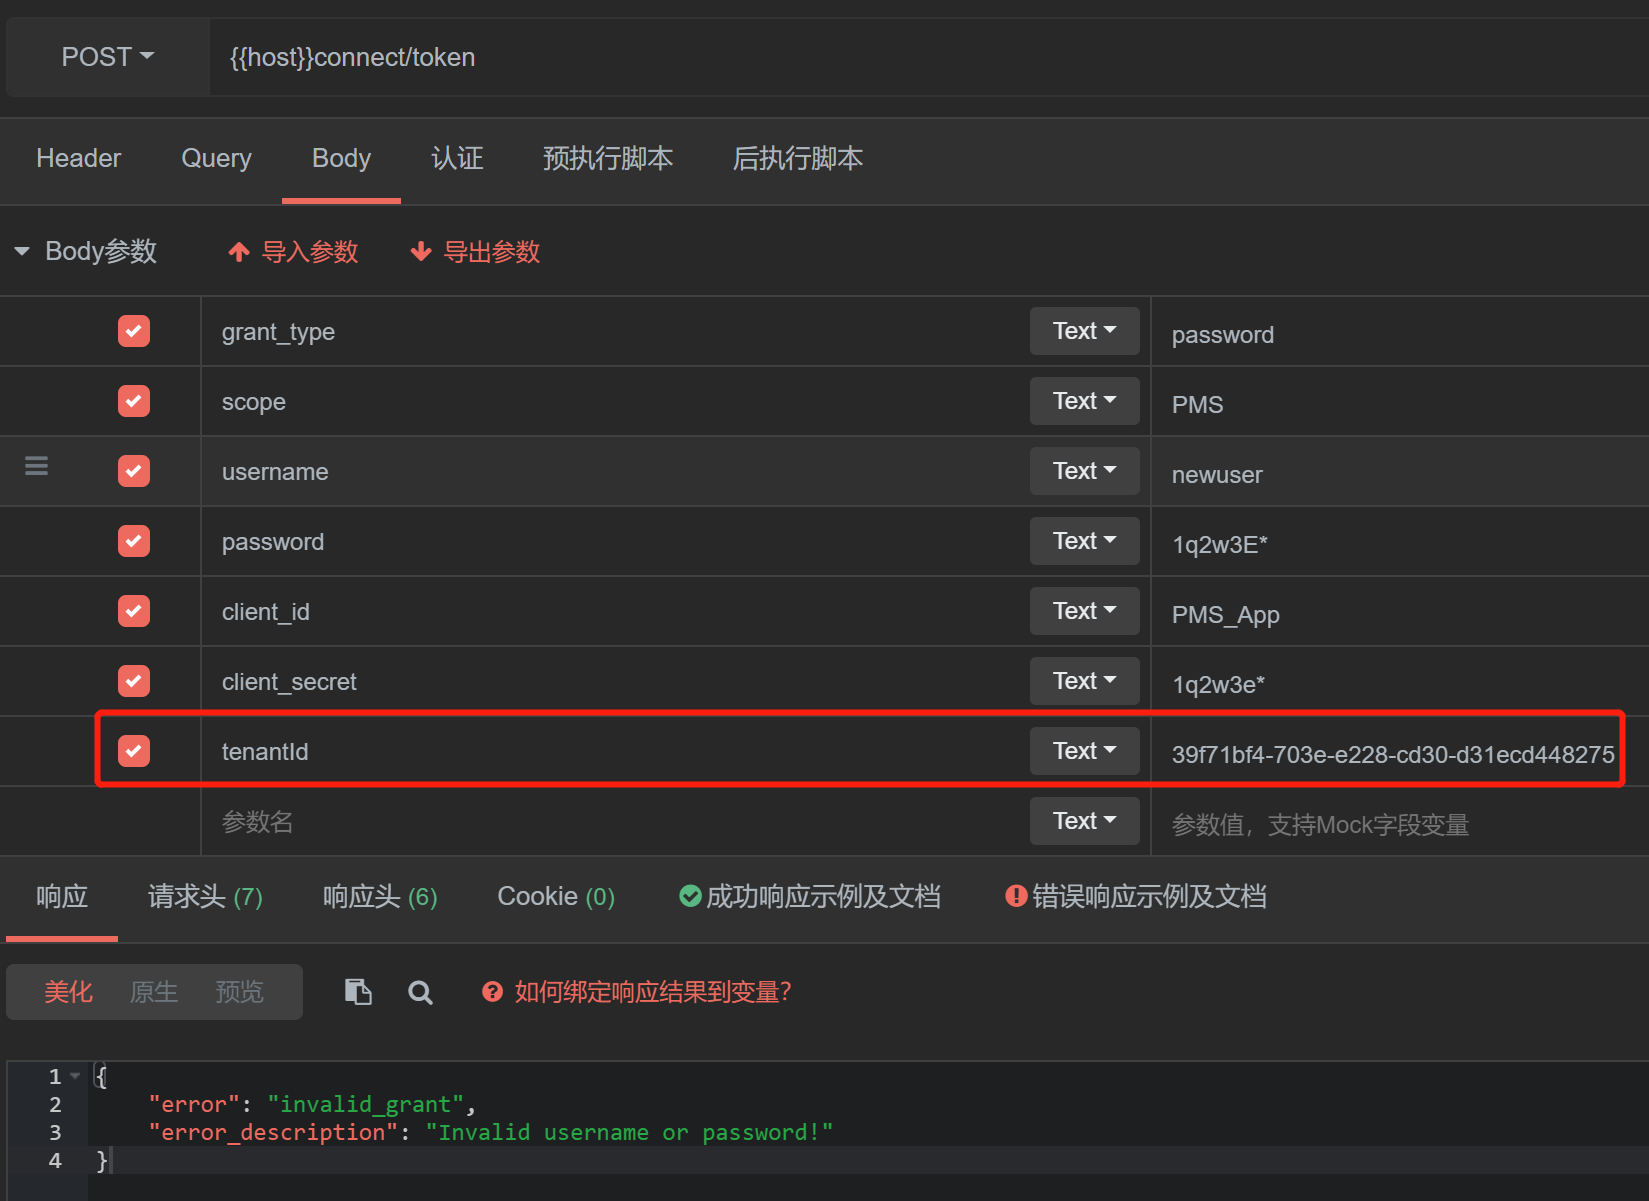Click the 预览 view button
The height and width of the screenshot is (1201, 1649).
238,991
